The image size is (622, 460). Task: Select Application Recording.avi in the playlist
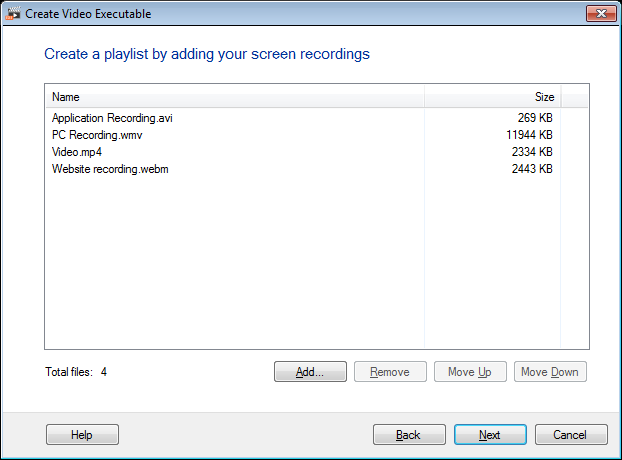point(112,118)
